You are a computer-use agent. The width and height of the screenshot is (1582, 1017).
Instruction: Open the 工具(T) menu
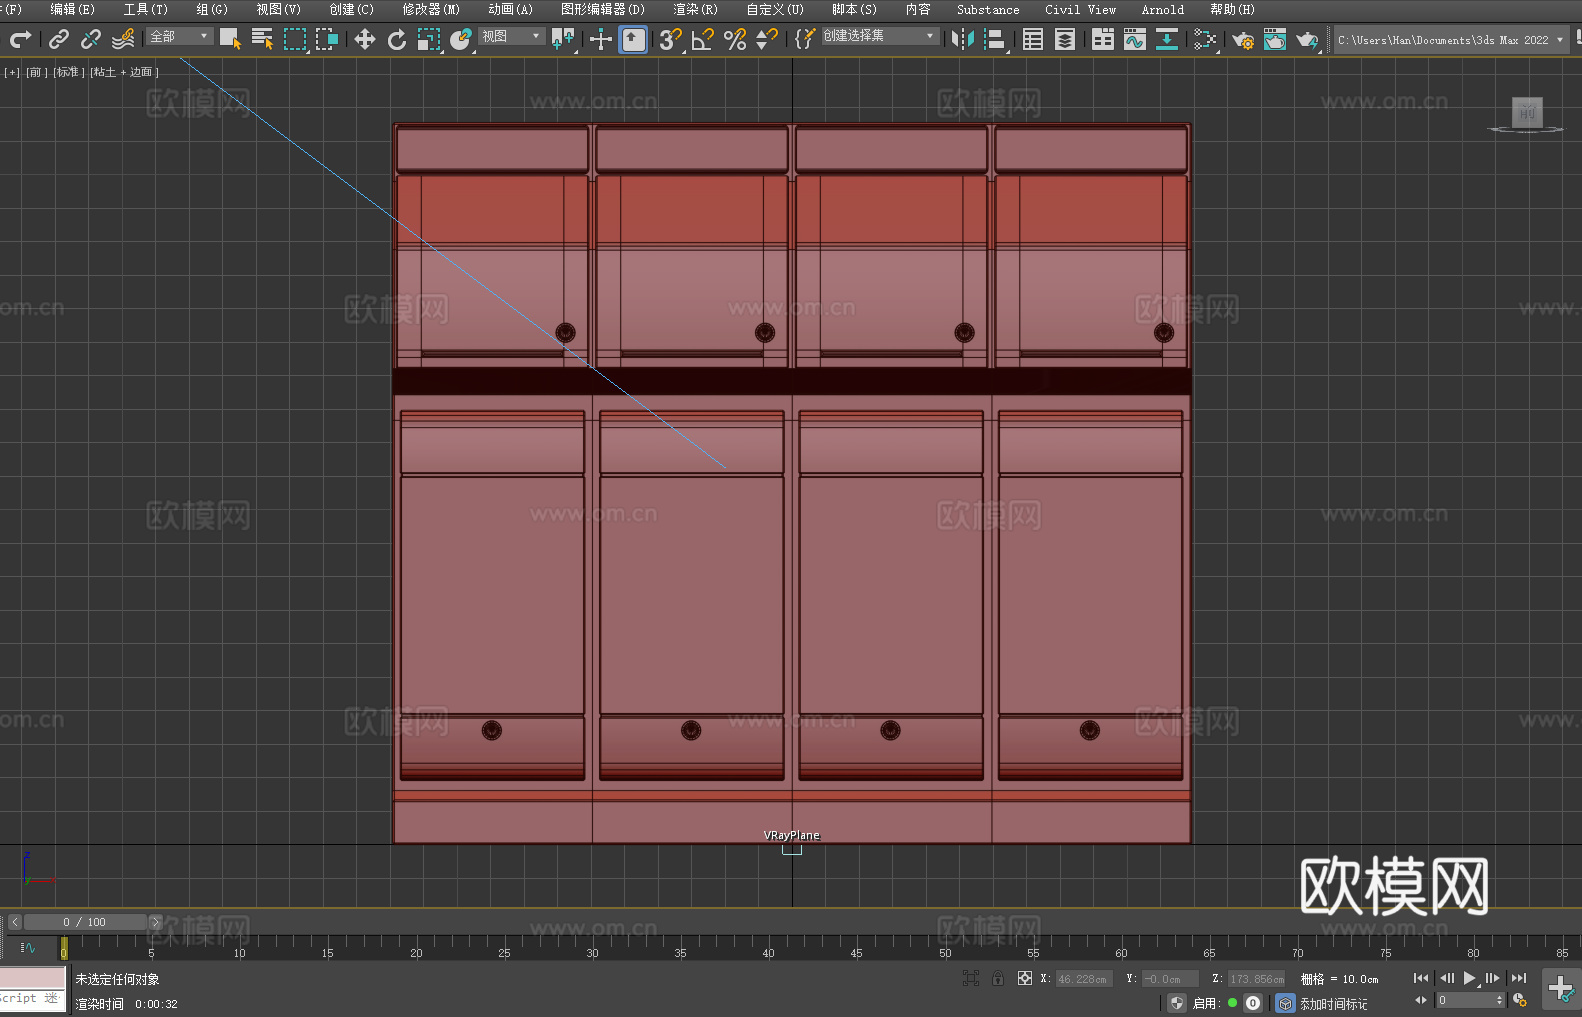pyautogui.click(x=145, y=9)
